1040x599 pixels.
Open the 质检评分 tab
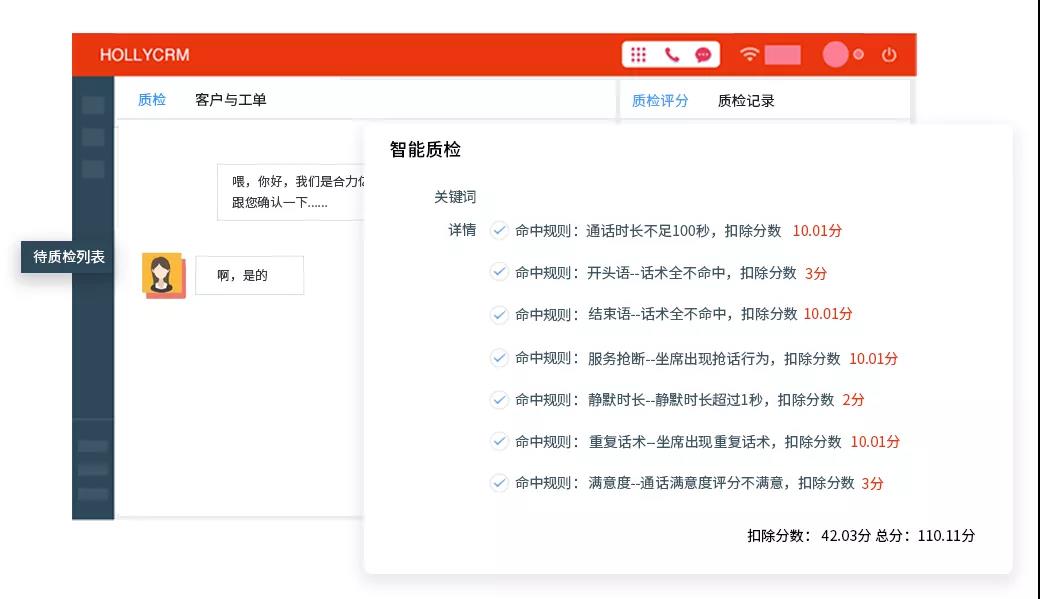tap(660, 101)
